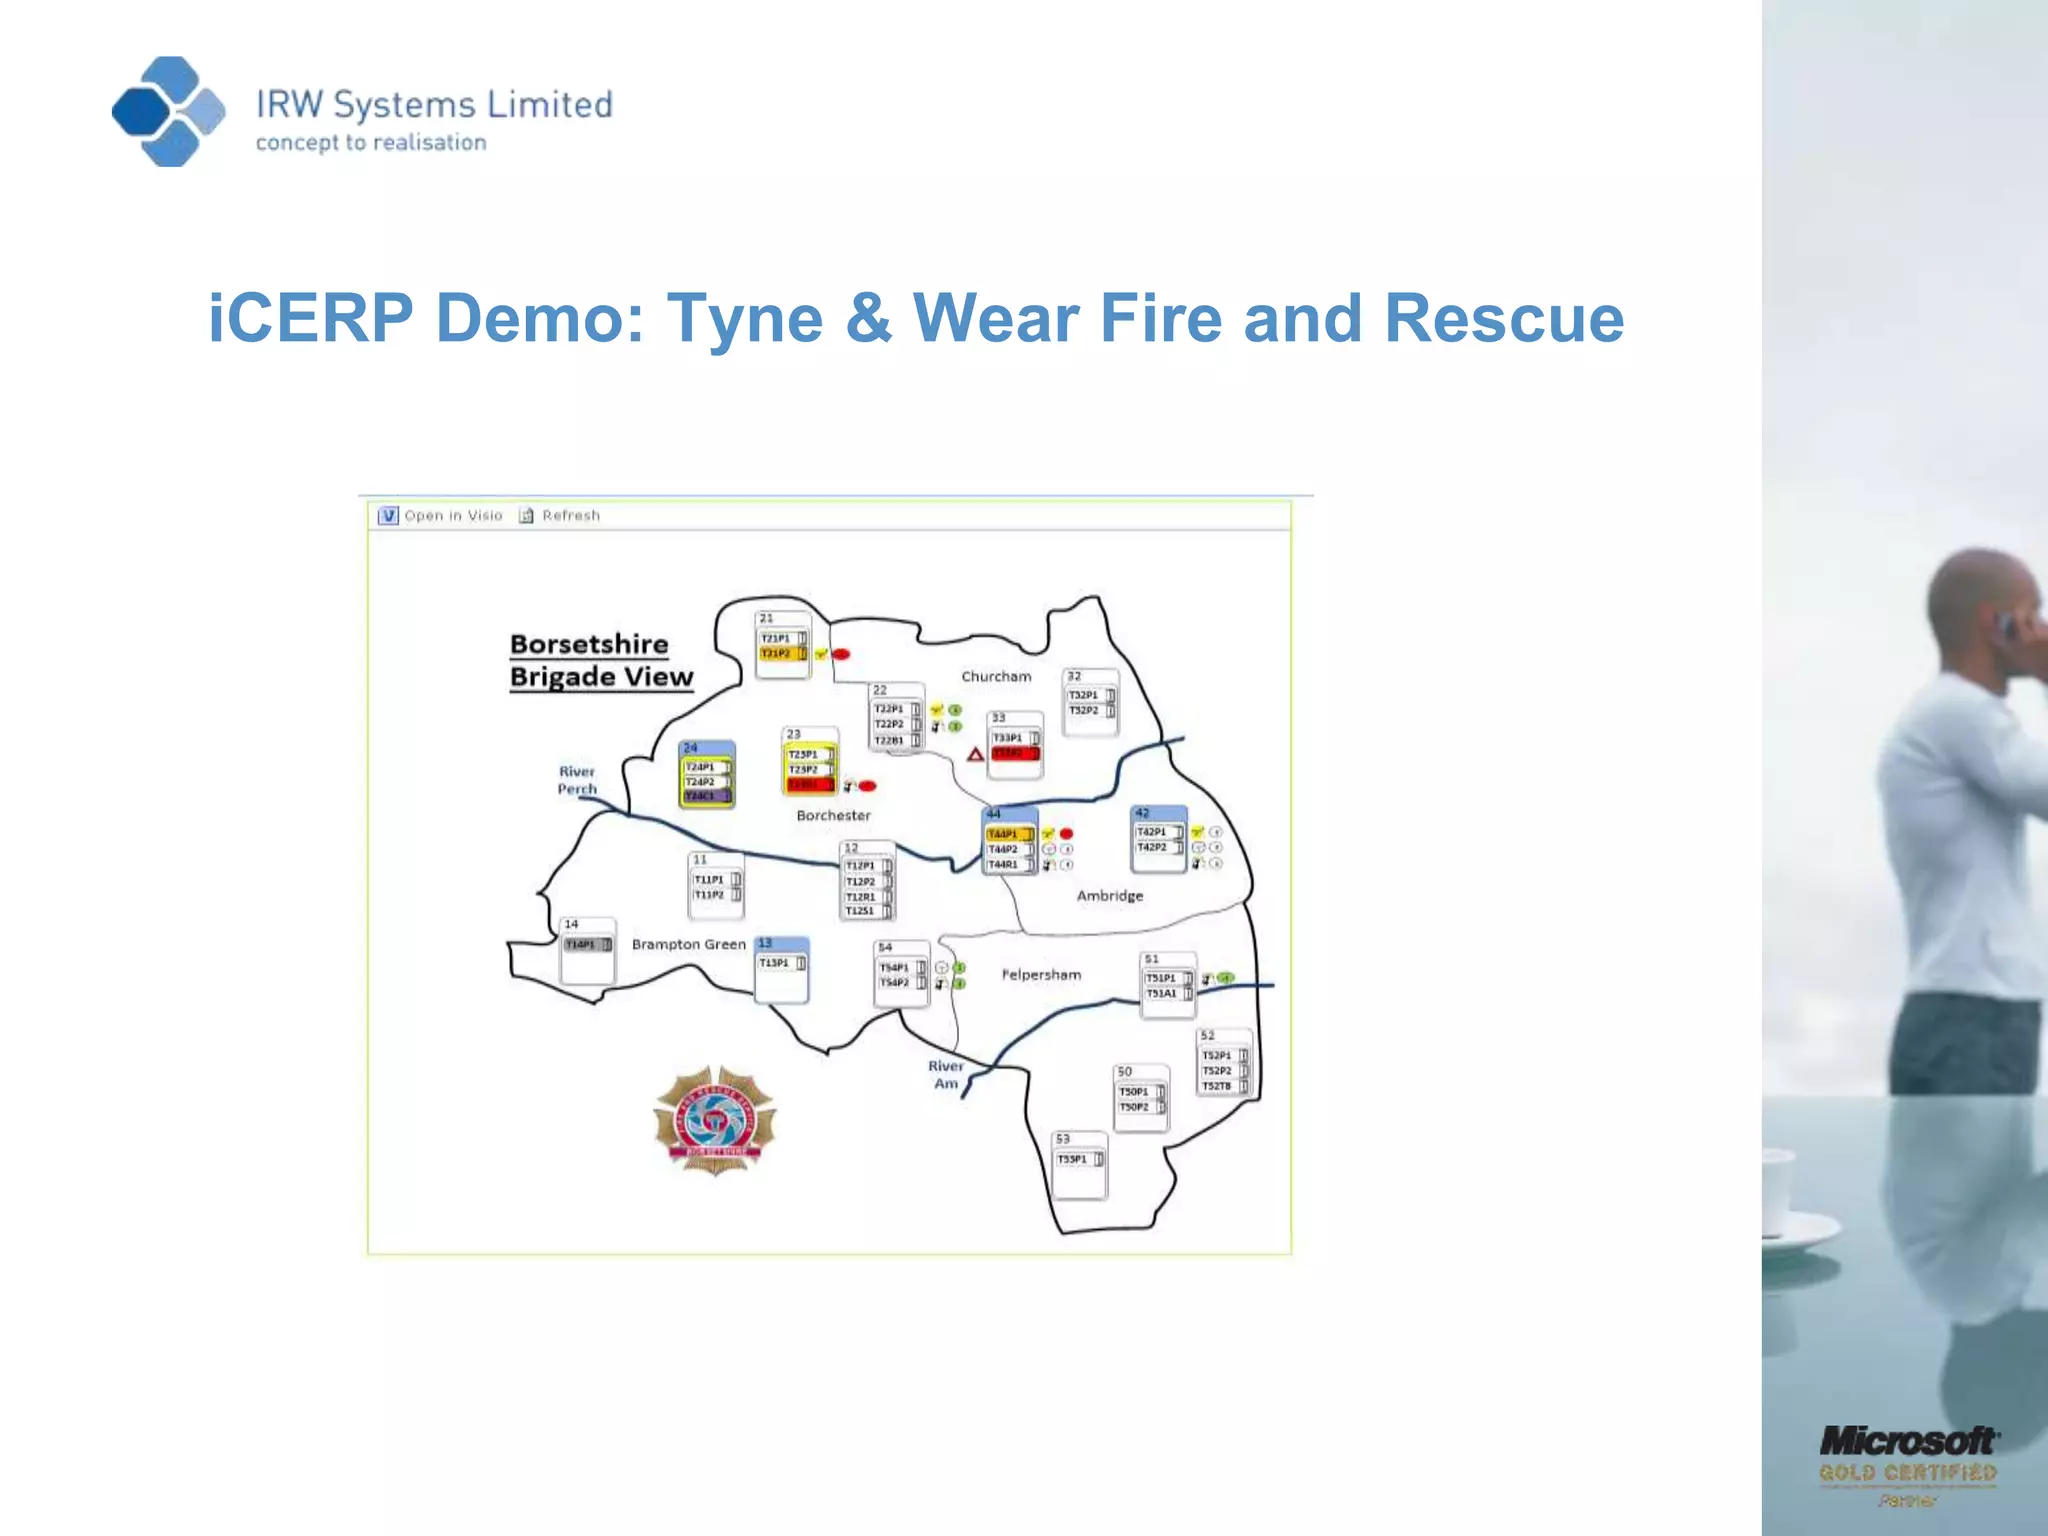Click the Open in Visio link
The width and height of the screenshot is (2048, 1536).
tap(453, 515)
